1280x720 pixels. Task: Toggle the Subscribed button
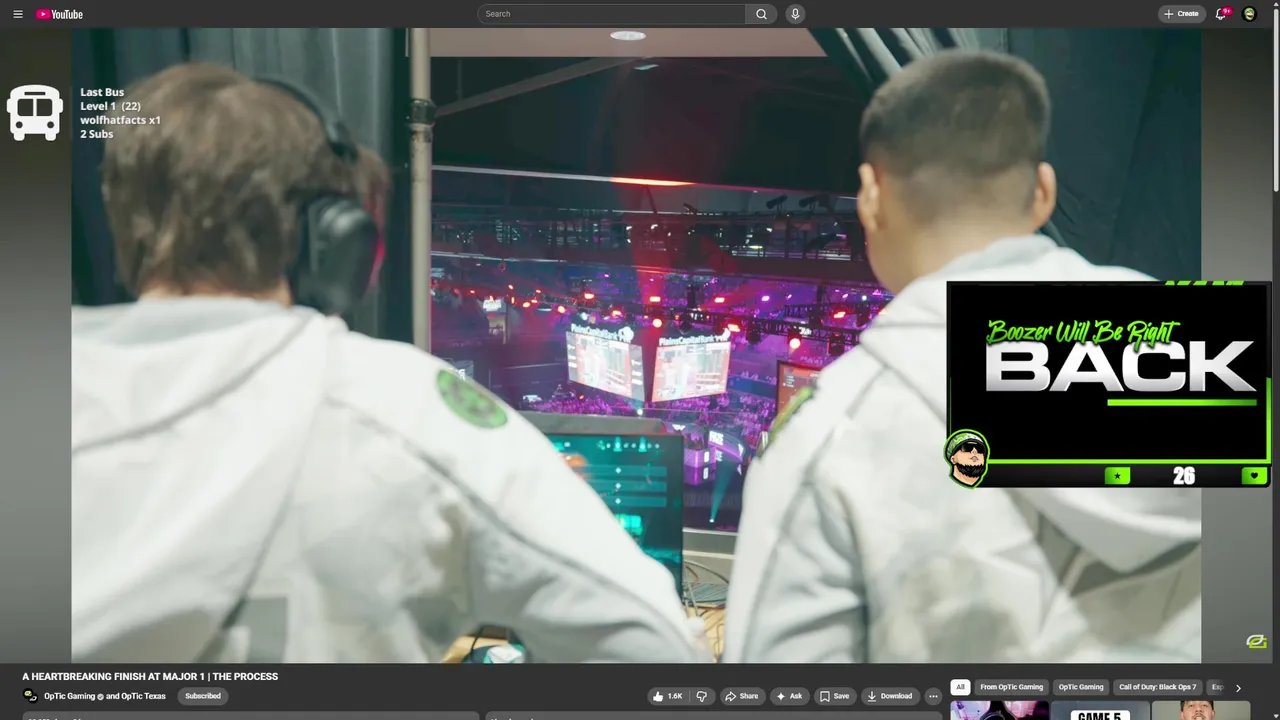pos(203,696)
